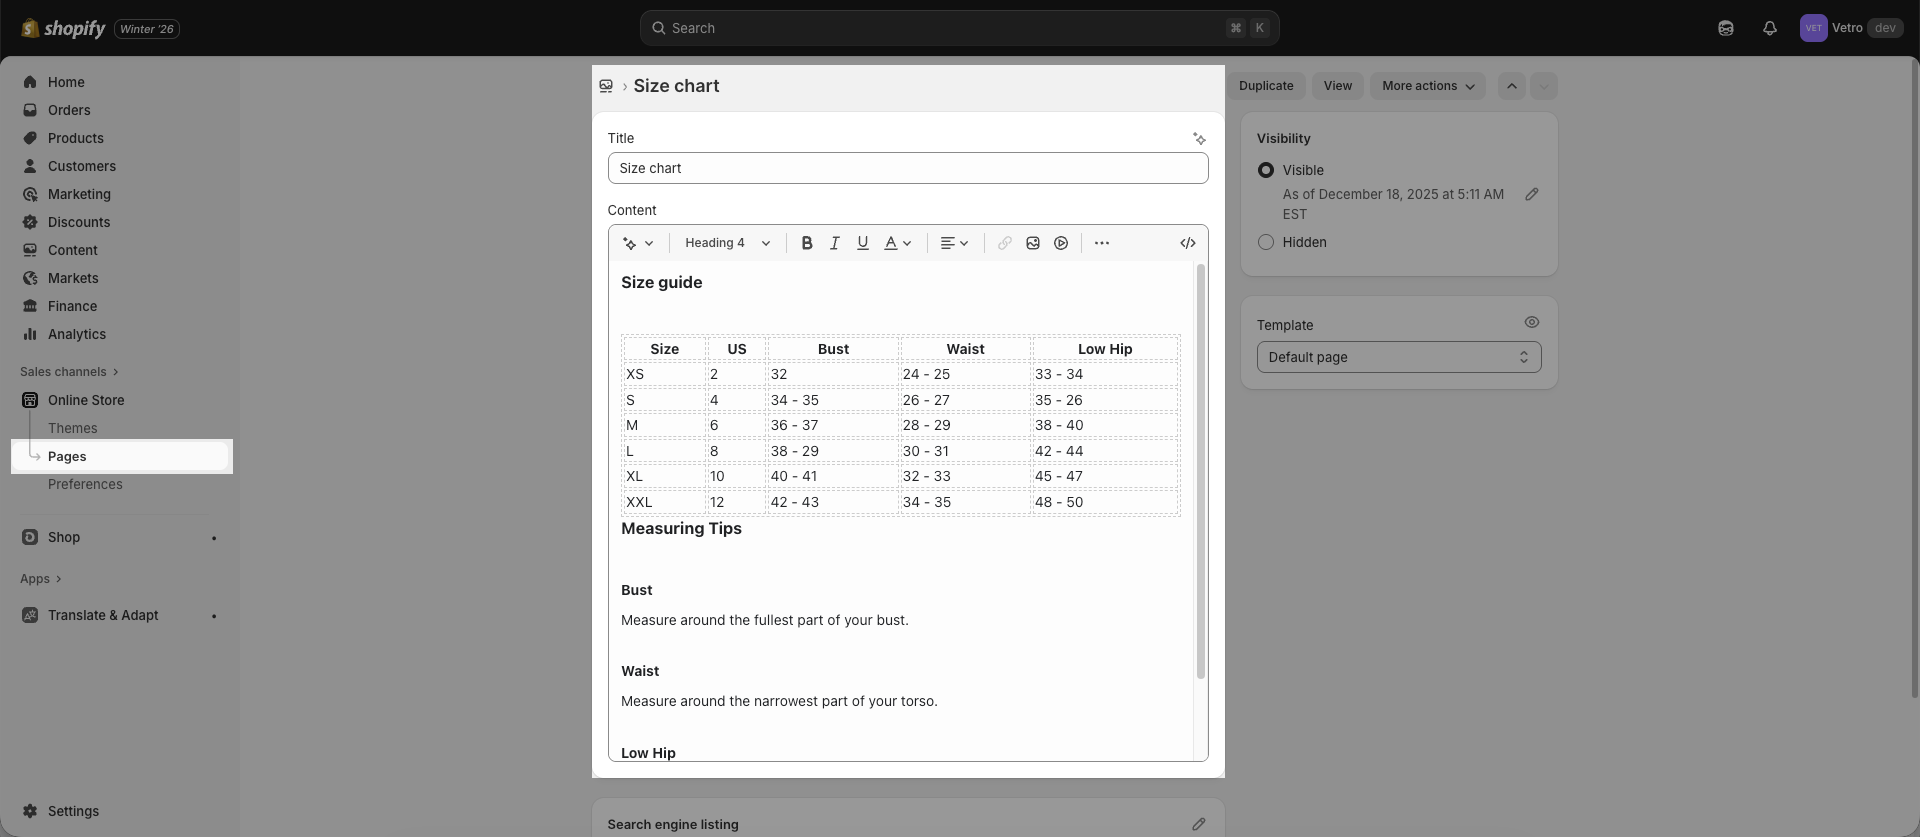The image size is (1920, 837).
Task: Insert an image using the toolbar icon
Action: point(1033,243)
